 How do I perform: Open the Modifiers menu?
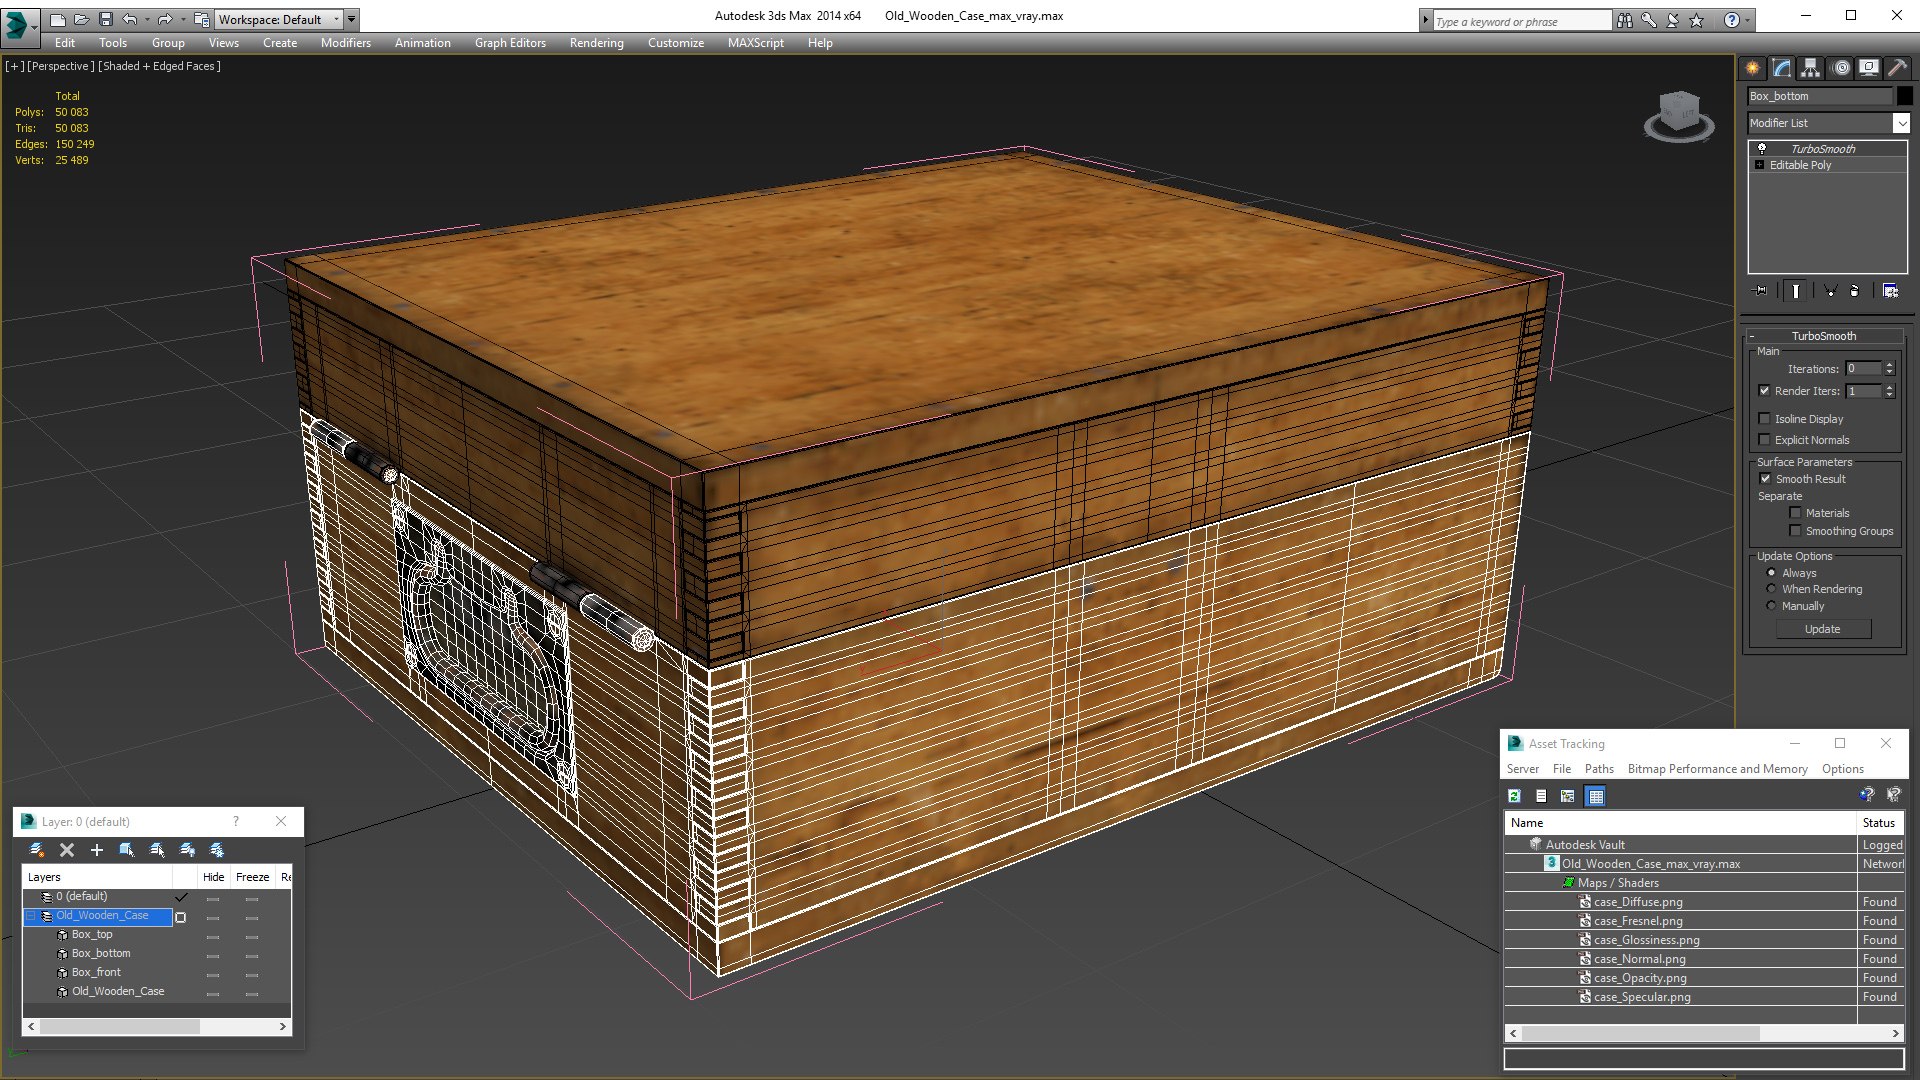point(345,43)
